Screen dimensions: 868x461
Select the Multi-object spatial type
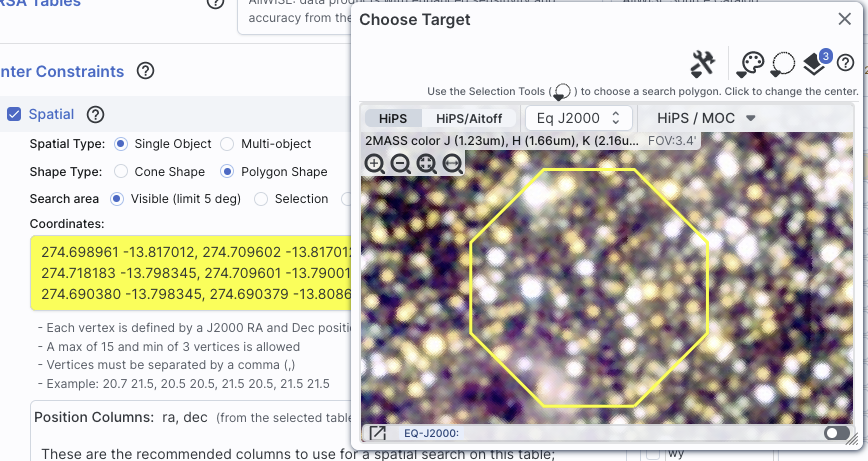click(x=227, y=144)
